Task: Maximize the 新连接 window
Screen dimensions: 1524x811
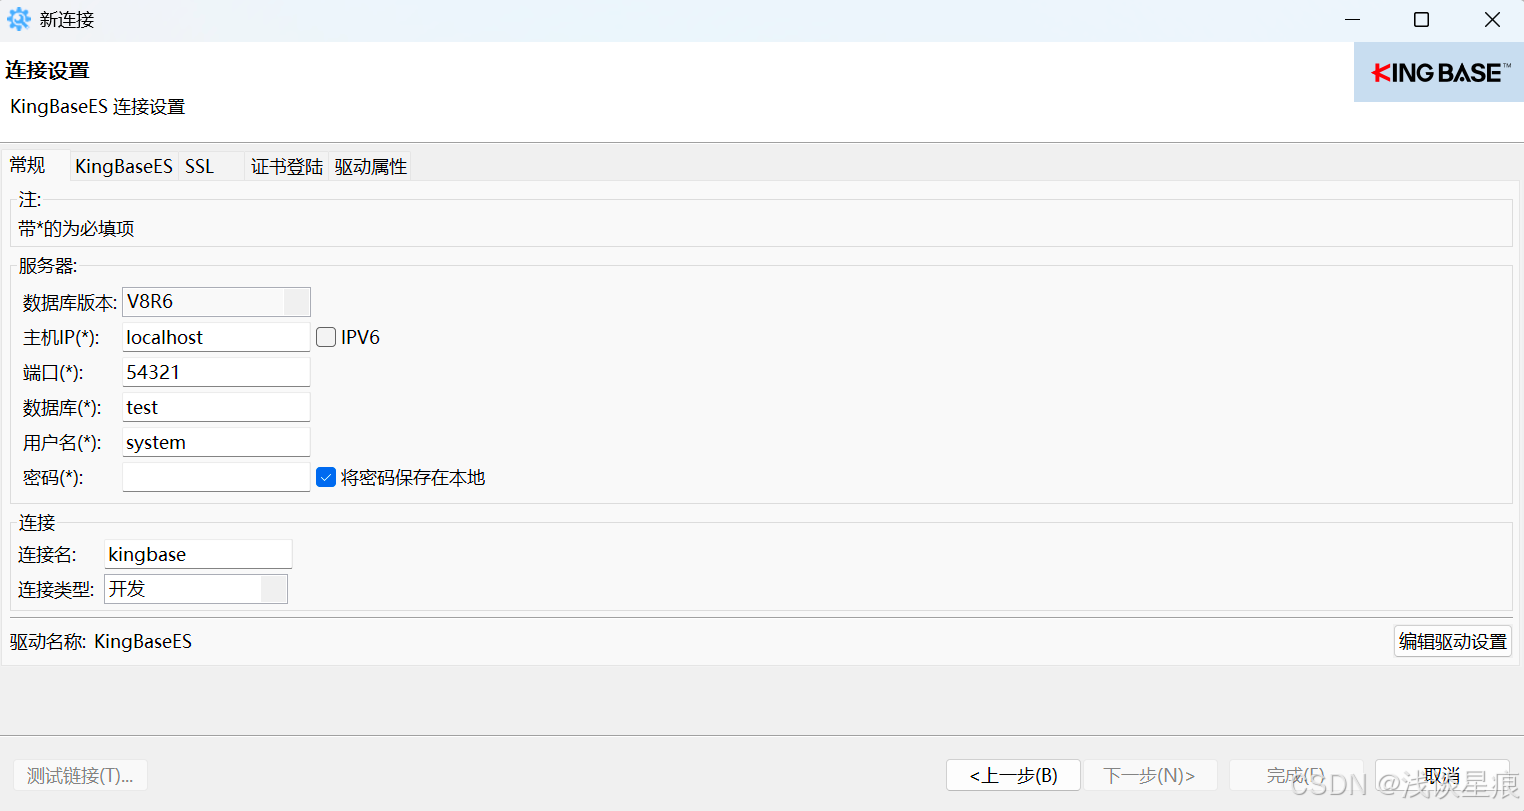Action: coord(1421,20)
